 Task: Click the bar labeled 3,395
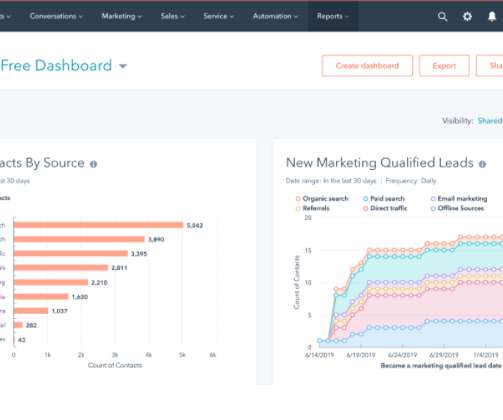[x=71, y=254]
